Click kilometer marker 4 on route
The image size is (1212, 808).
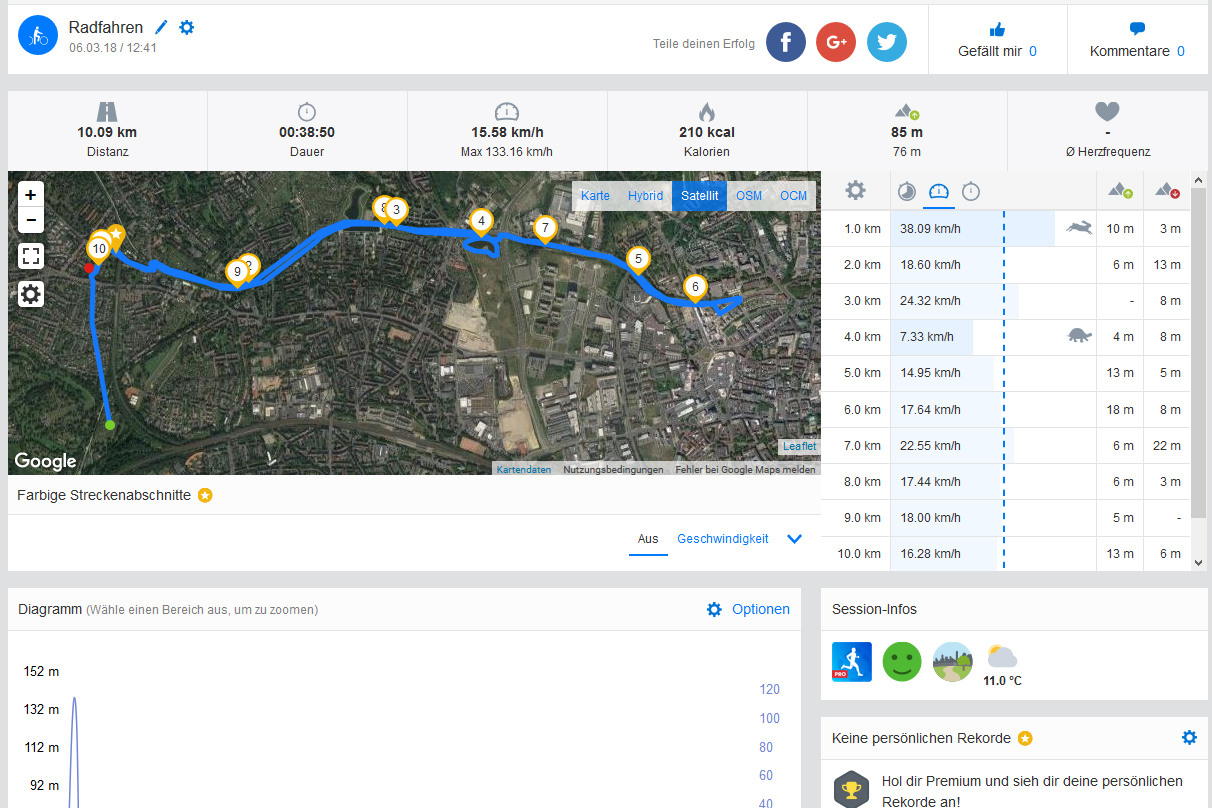(482, 222)
